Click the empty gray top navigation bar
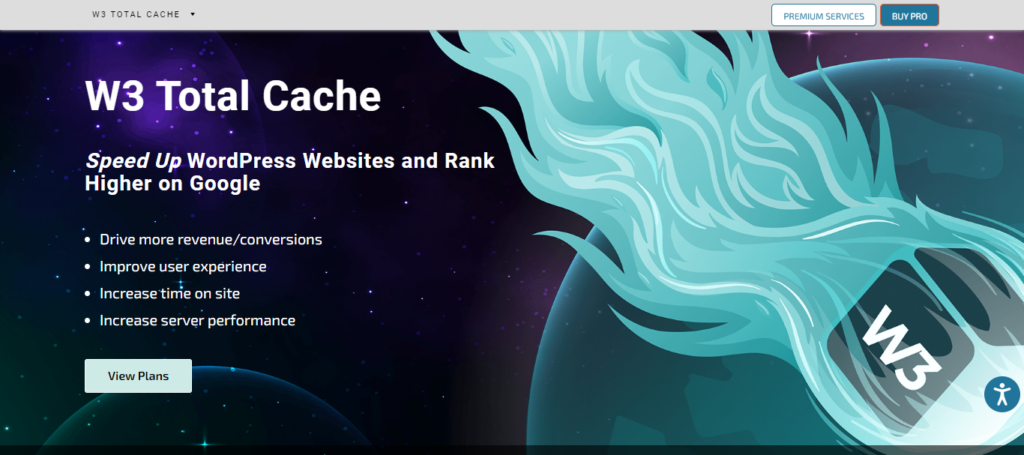Image resolution: width=1024 pixels, height=455 pixels. pos(480,15)
